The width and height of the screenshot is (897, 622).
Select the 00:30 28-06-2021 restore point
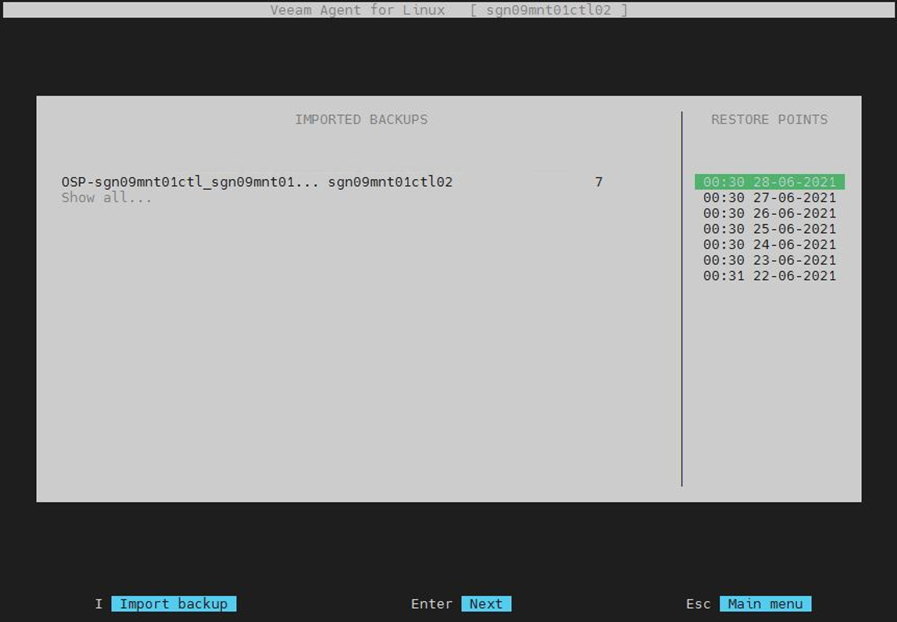tap(769, 182)
